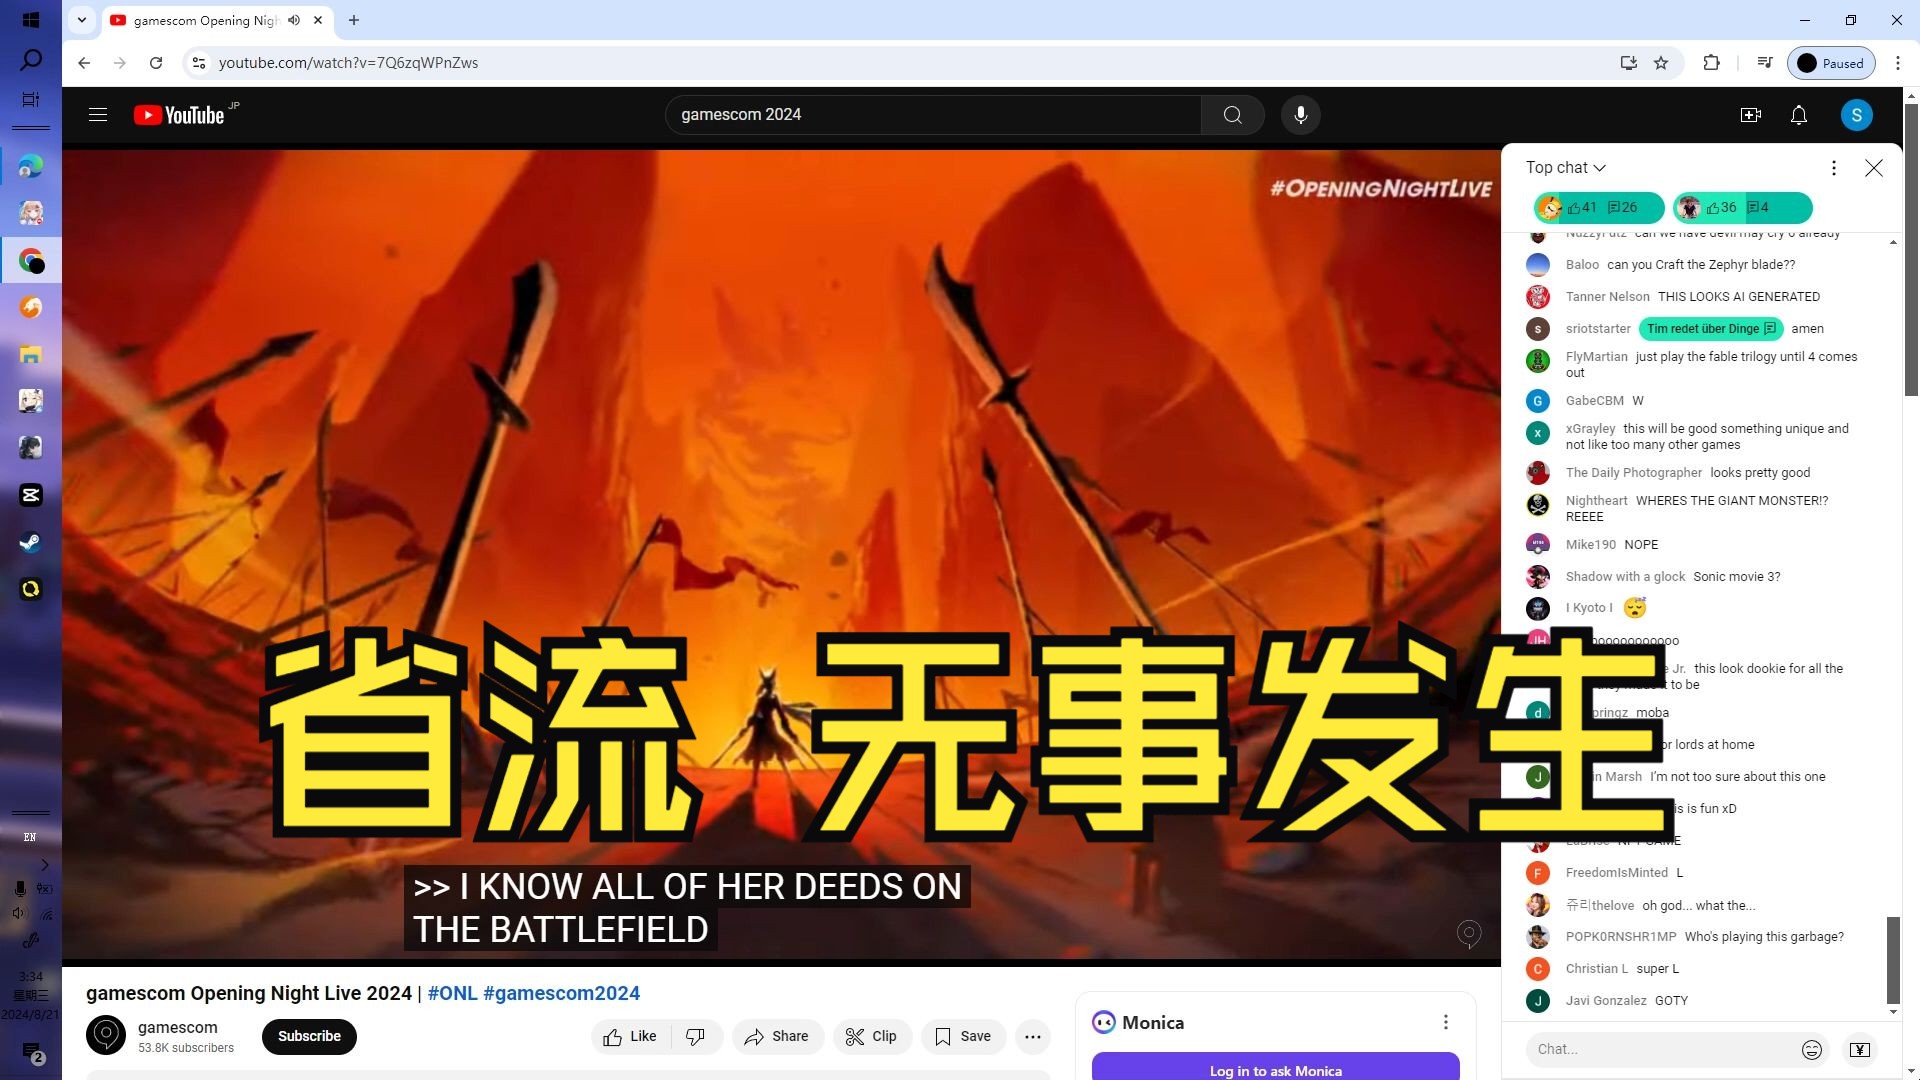The image size is (1920, 1080).
Task: Click the 53.8K subscribers text
Action: click(x=186, y=1048)
